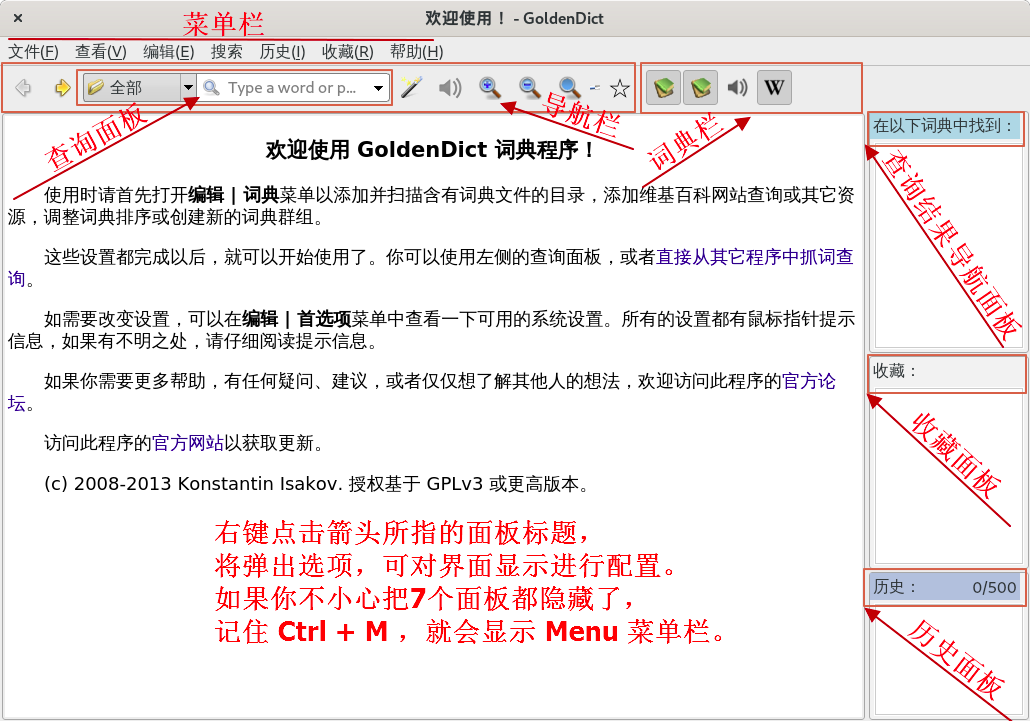The height and width of the screenshot is (721, 1030).
Task: Open the 文件(F) menu
Action: [x=33, y=52]
